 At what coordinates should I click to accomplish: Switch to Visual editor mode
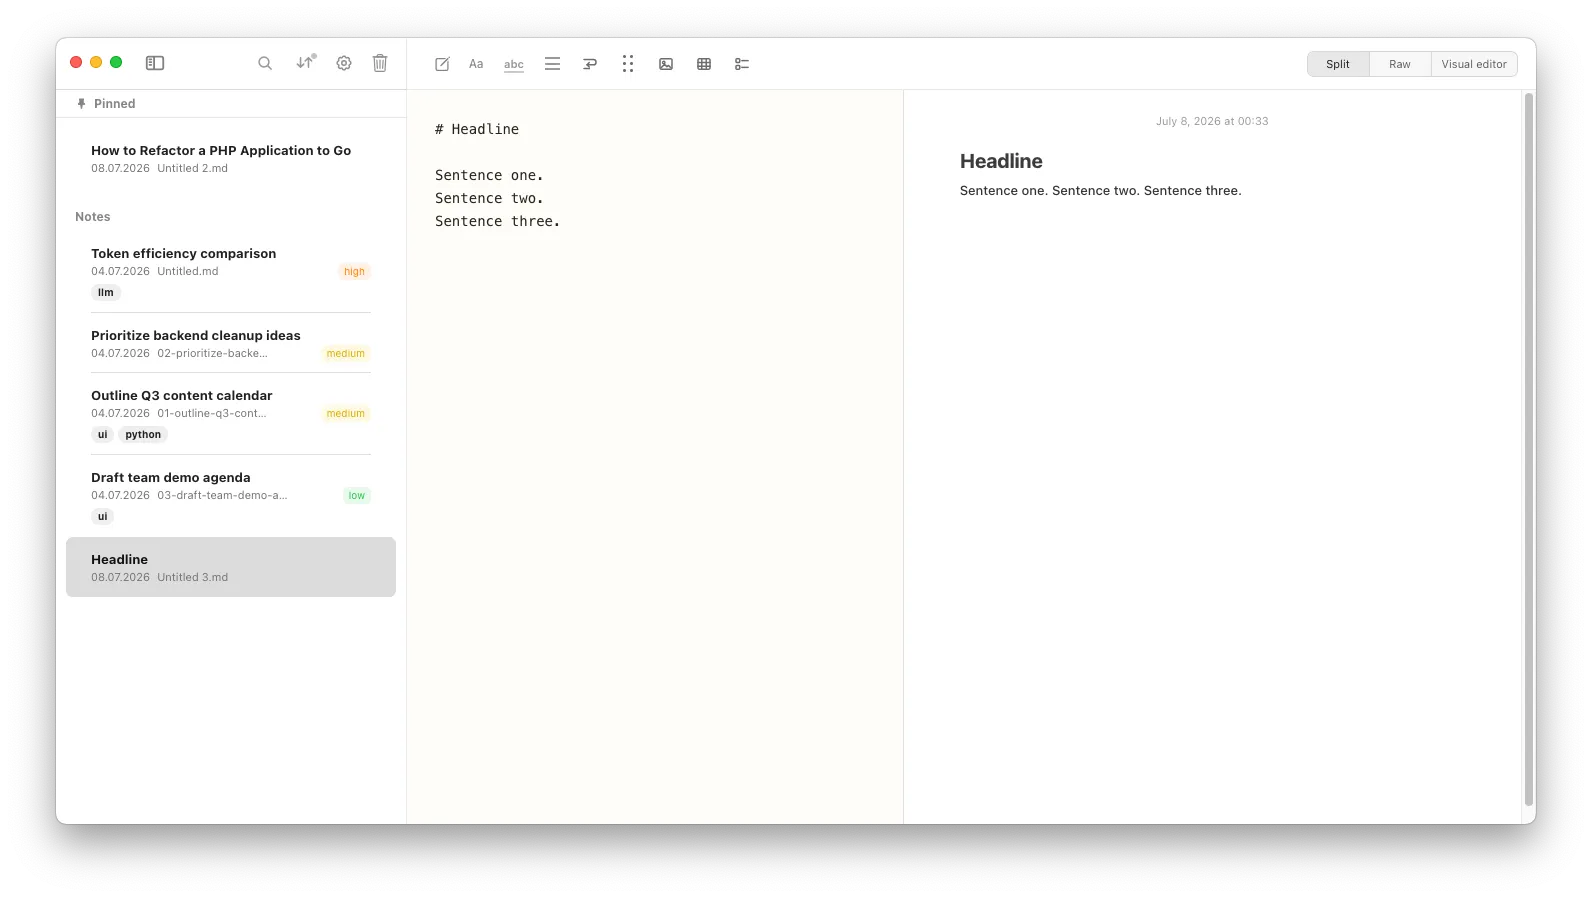(x=1474, y=64)
